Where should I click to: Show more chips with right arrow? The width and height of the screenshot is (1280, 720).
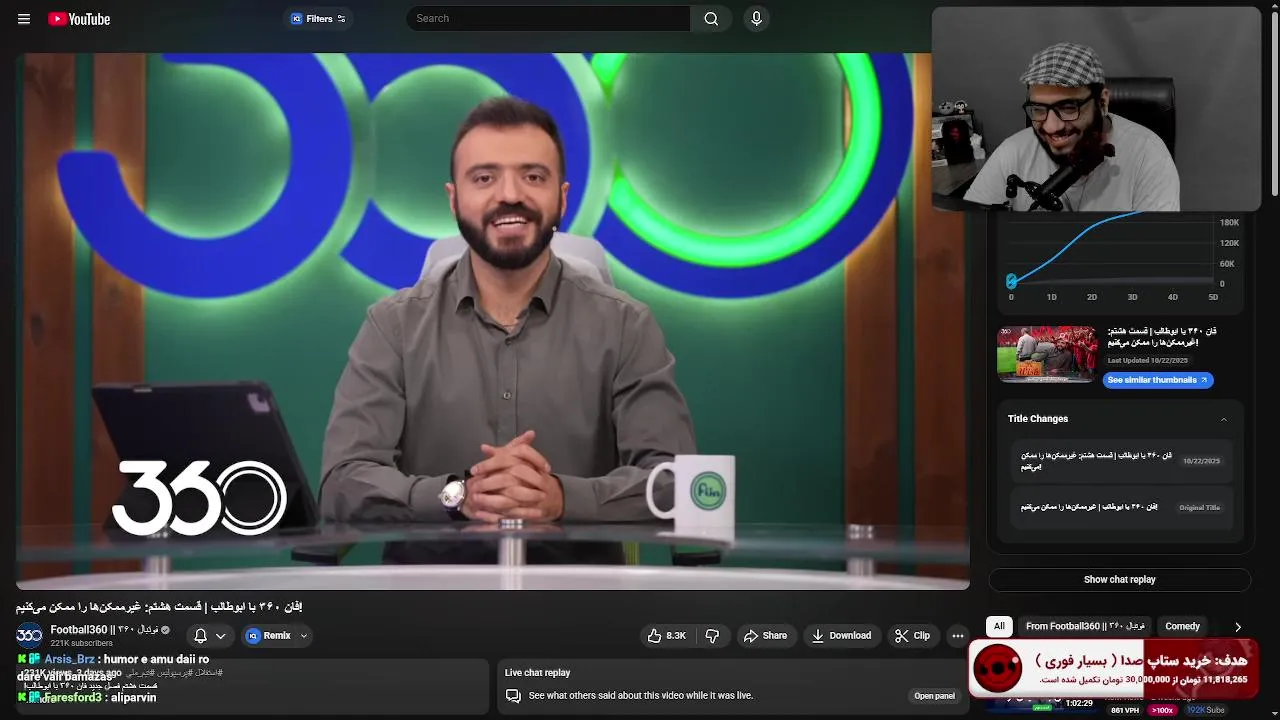(1238, 627)
